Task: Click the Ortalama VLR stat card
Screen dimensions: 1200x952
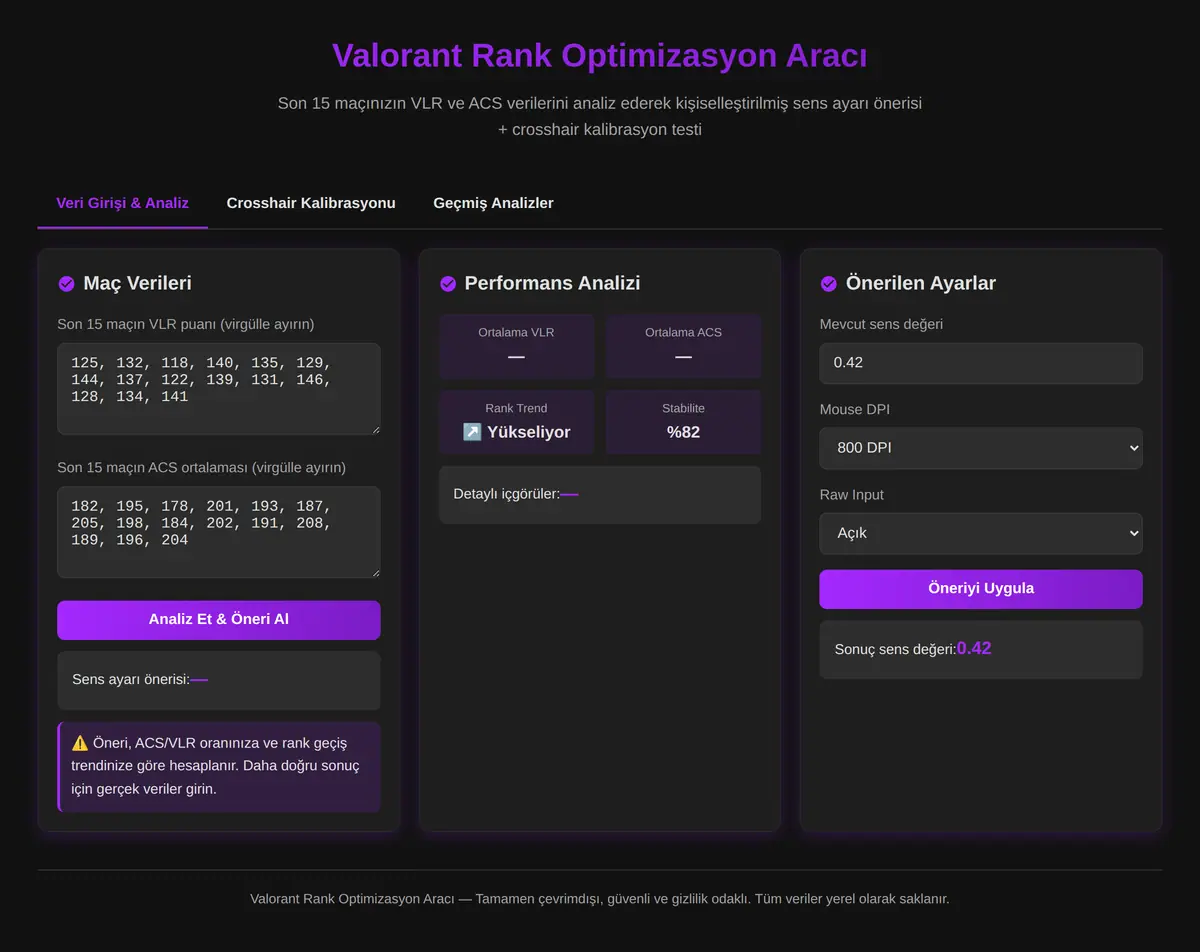Action: click(x=516, y=346)
